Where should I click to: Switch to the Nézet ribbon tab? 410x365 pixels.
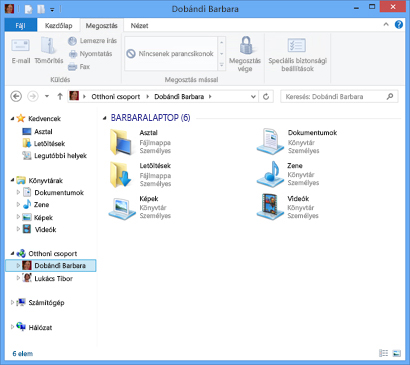[x=139, y=25]
